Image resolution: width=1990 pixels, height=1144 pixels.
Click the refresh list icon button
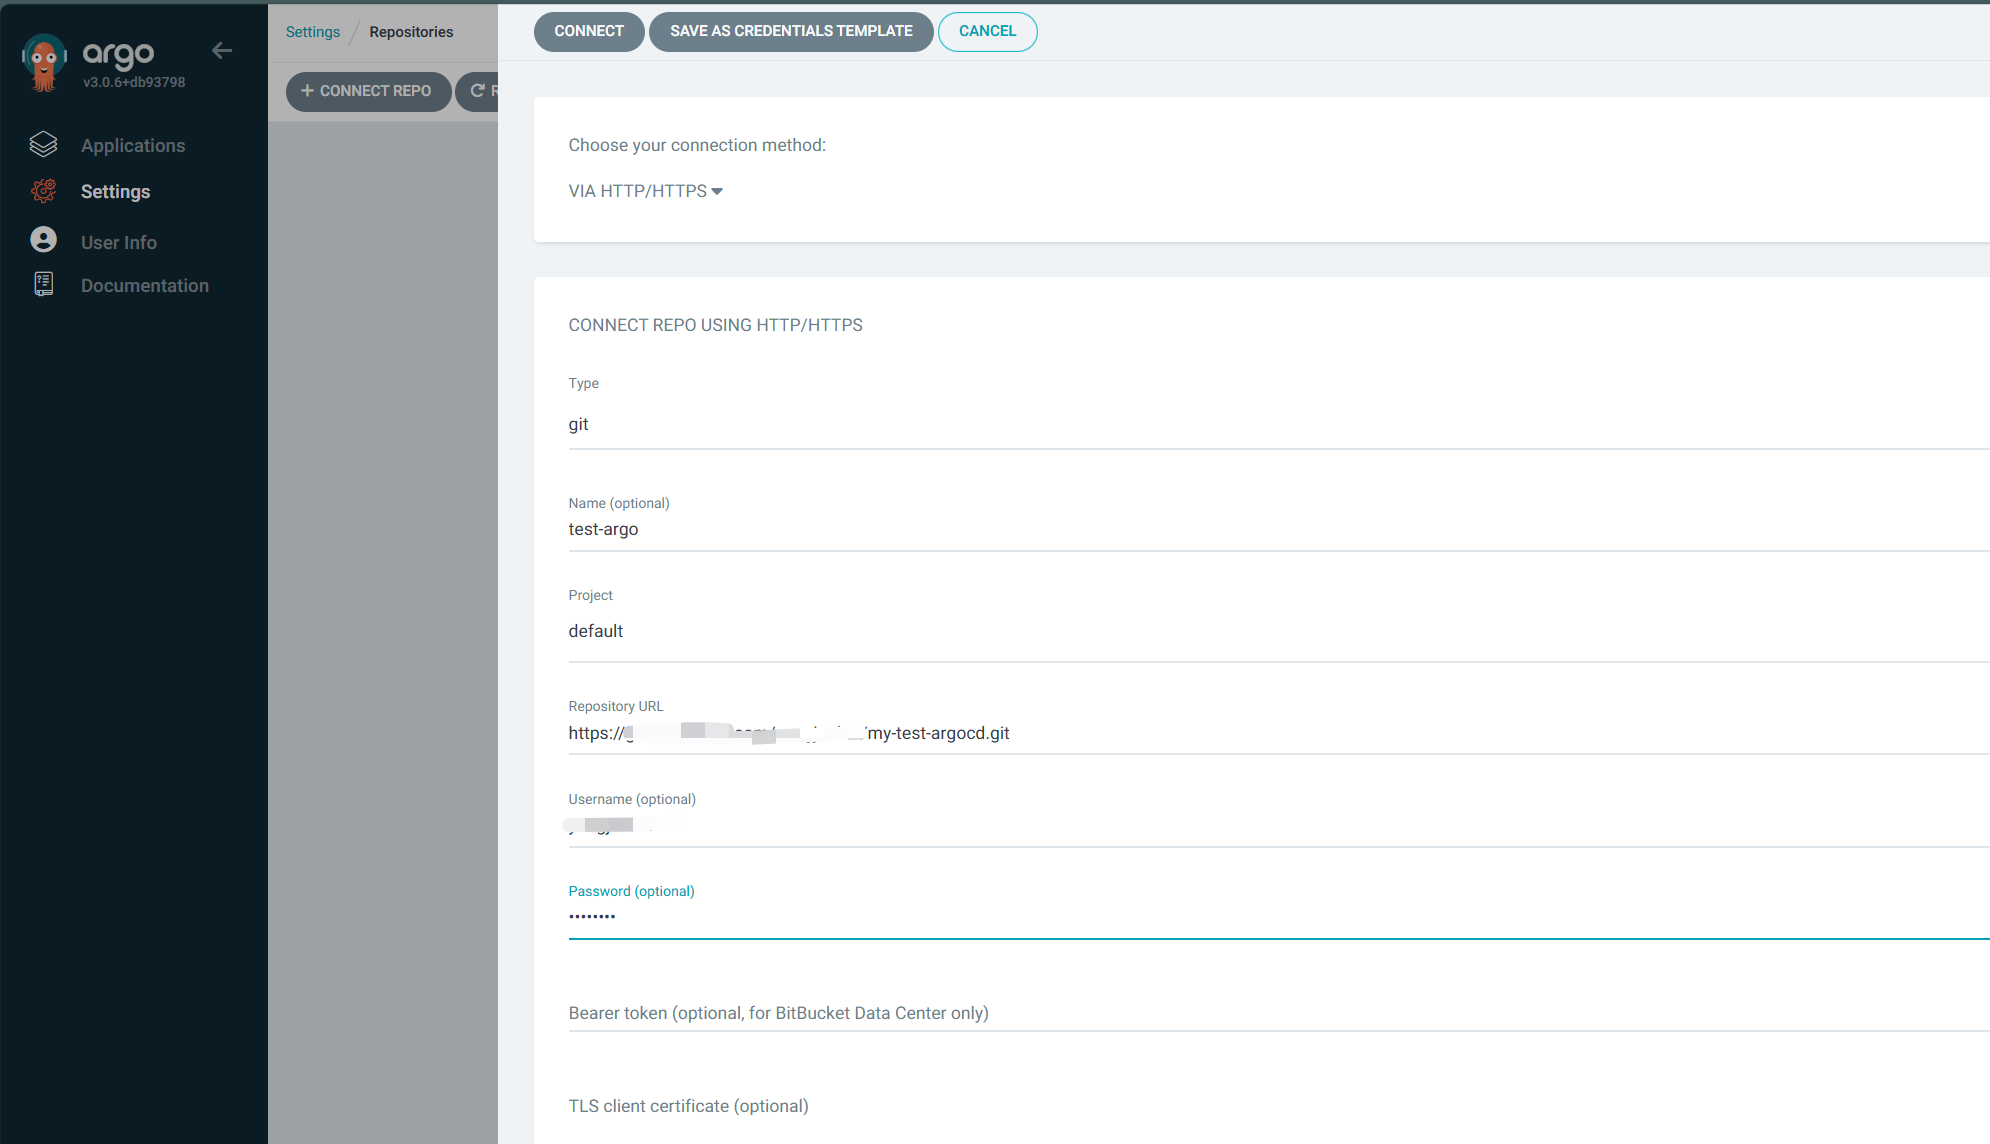click(479, 91)
